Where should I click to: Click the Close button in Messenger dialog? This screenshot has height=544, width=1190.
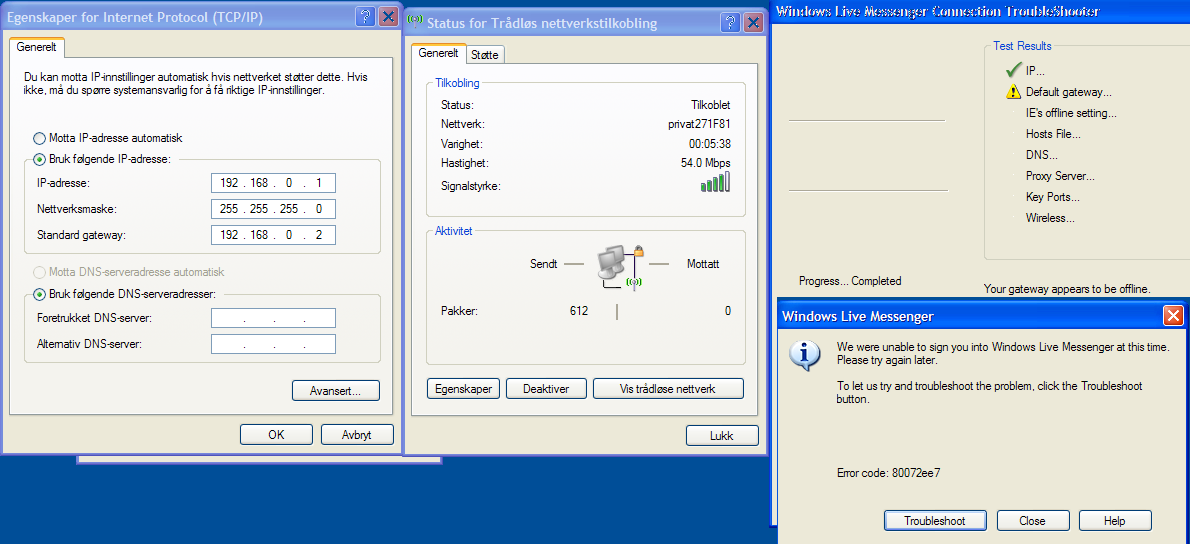[x=1032, y=520]
